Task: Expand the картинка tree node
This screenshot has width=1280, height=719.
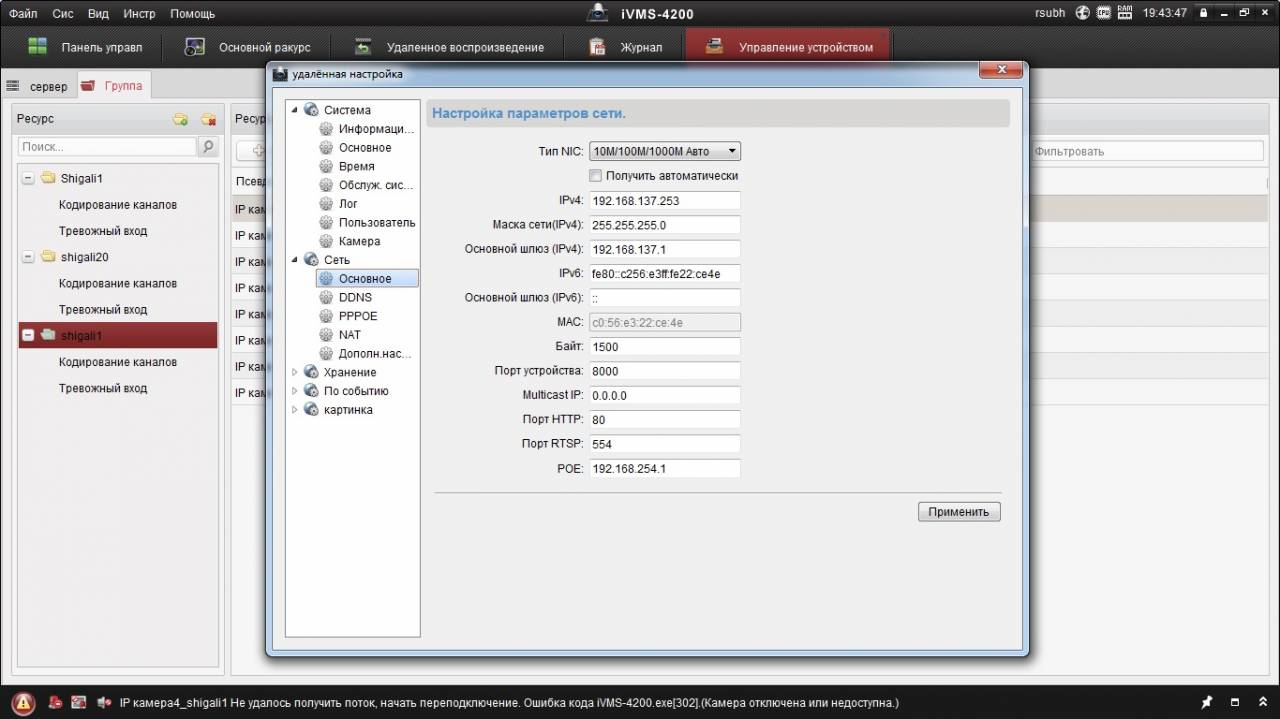Action: click(295, 410)
